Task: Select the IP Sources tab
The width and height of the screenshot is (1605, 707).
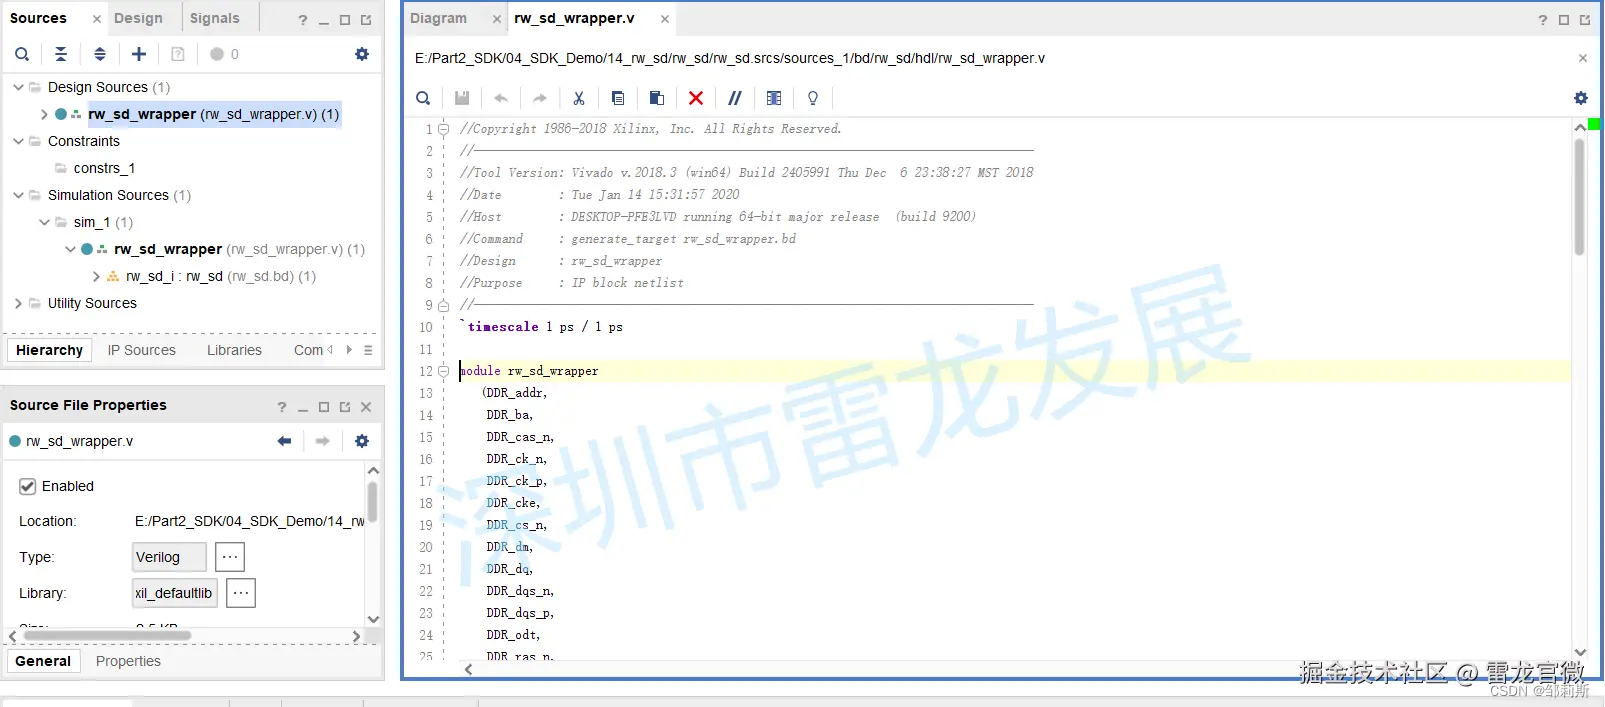Action: pos(142,350)
